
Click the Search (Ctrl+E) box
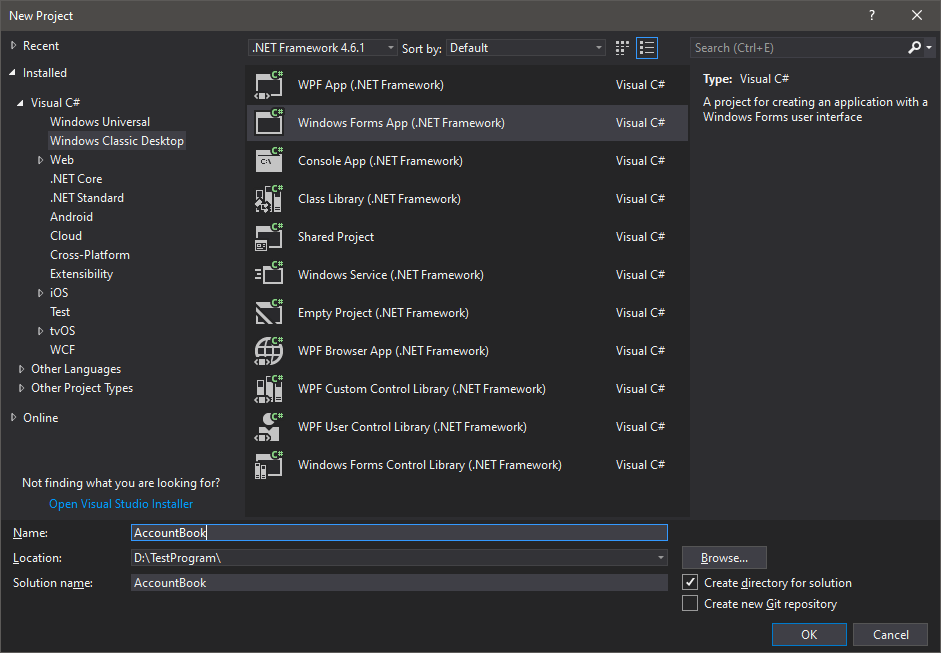coord(798,47)
